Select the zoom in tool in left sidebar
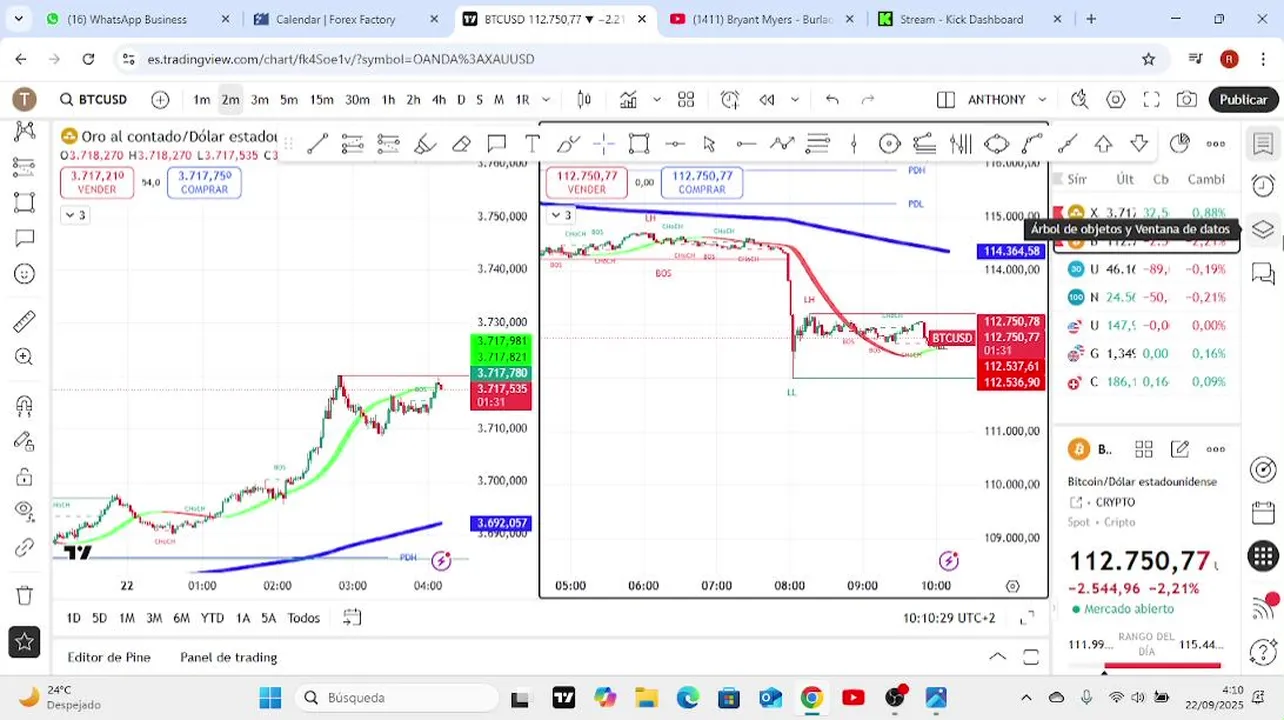 (x=24, y=357)
